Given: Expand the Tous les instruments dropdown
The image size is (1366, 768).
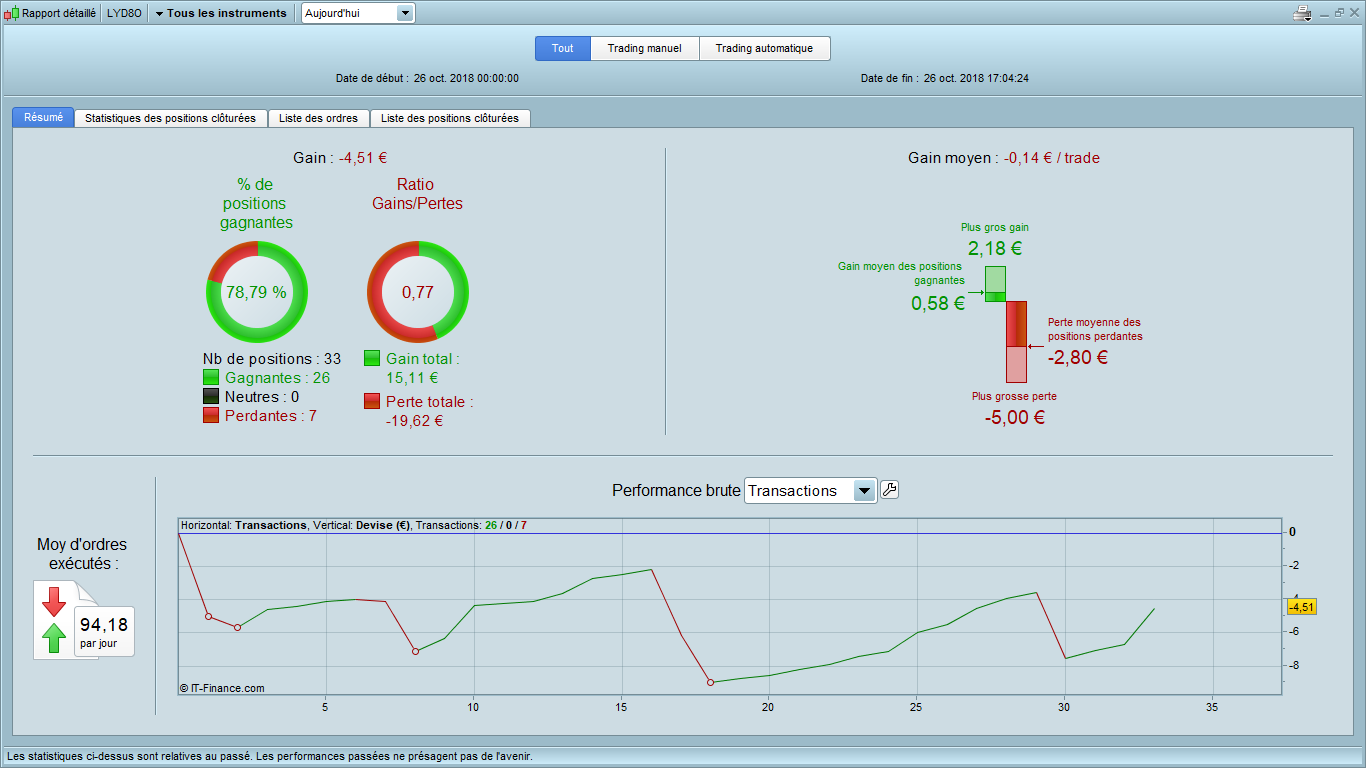Looking at the screenshot, I should (x=221, y=13).
